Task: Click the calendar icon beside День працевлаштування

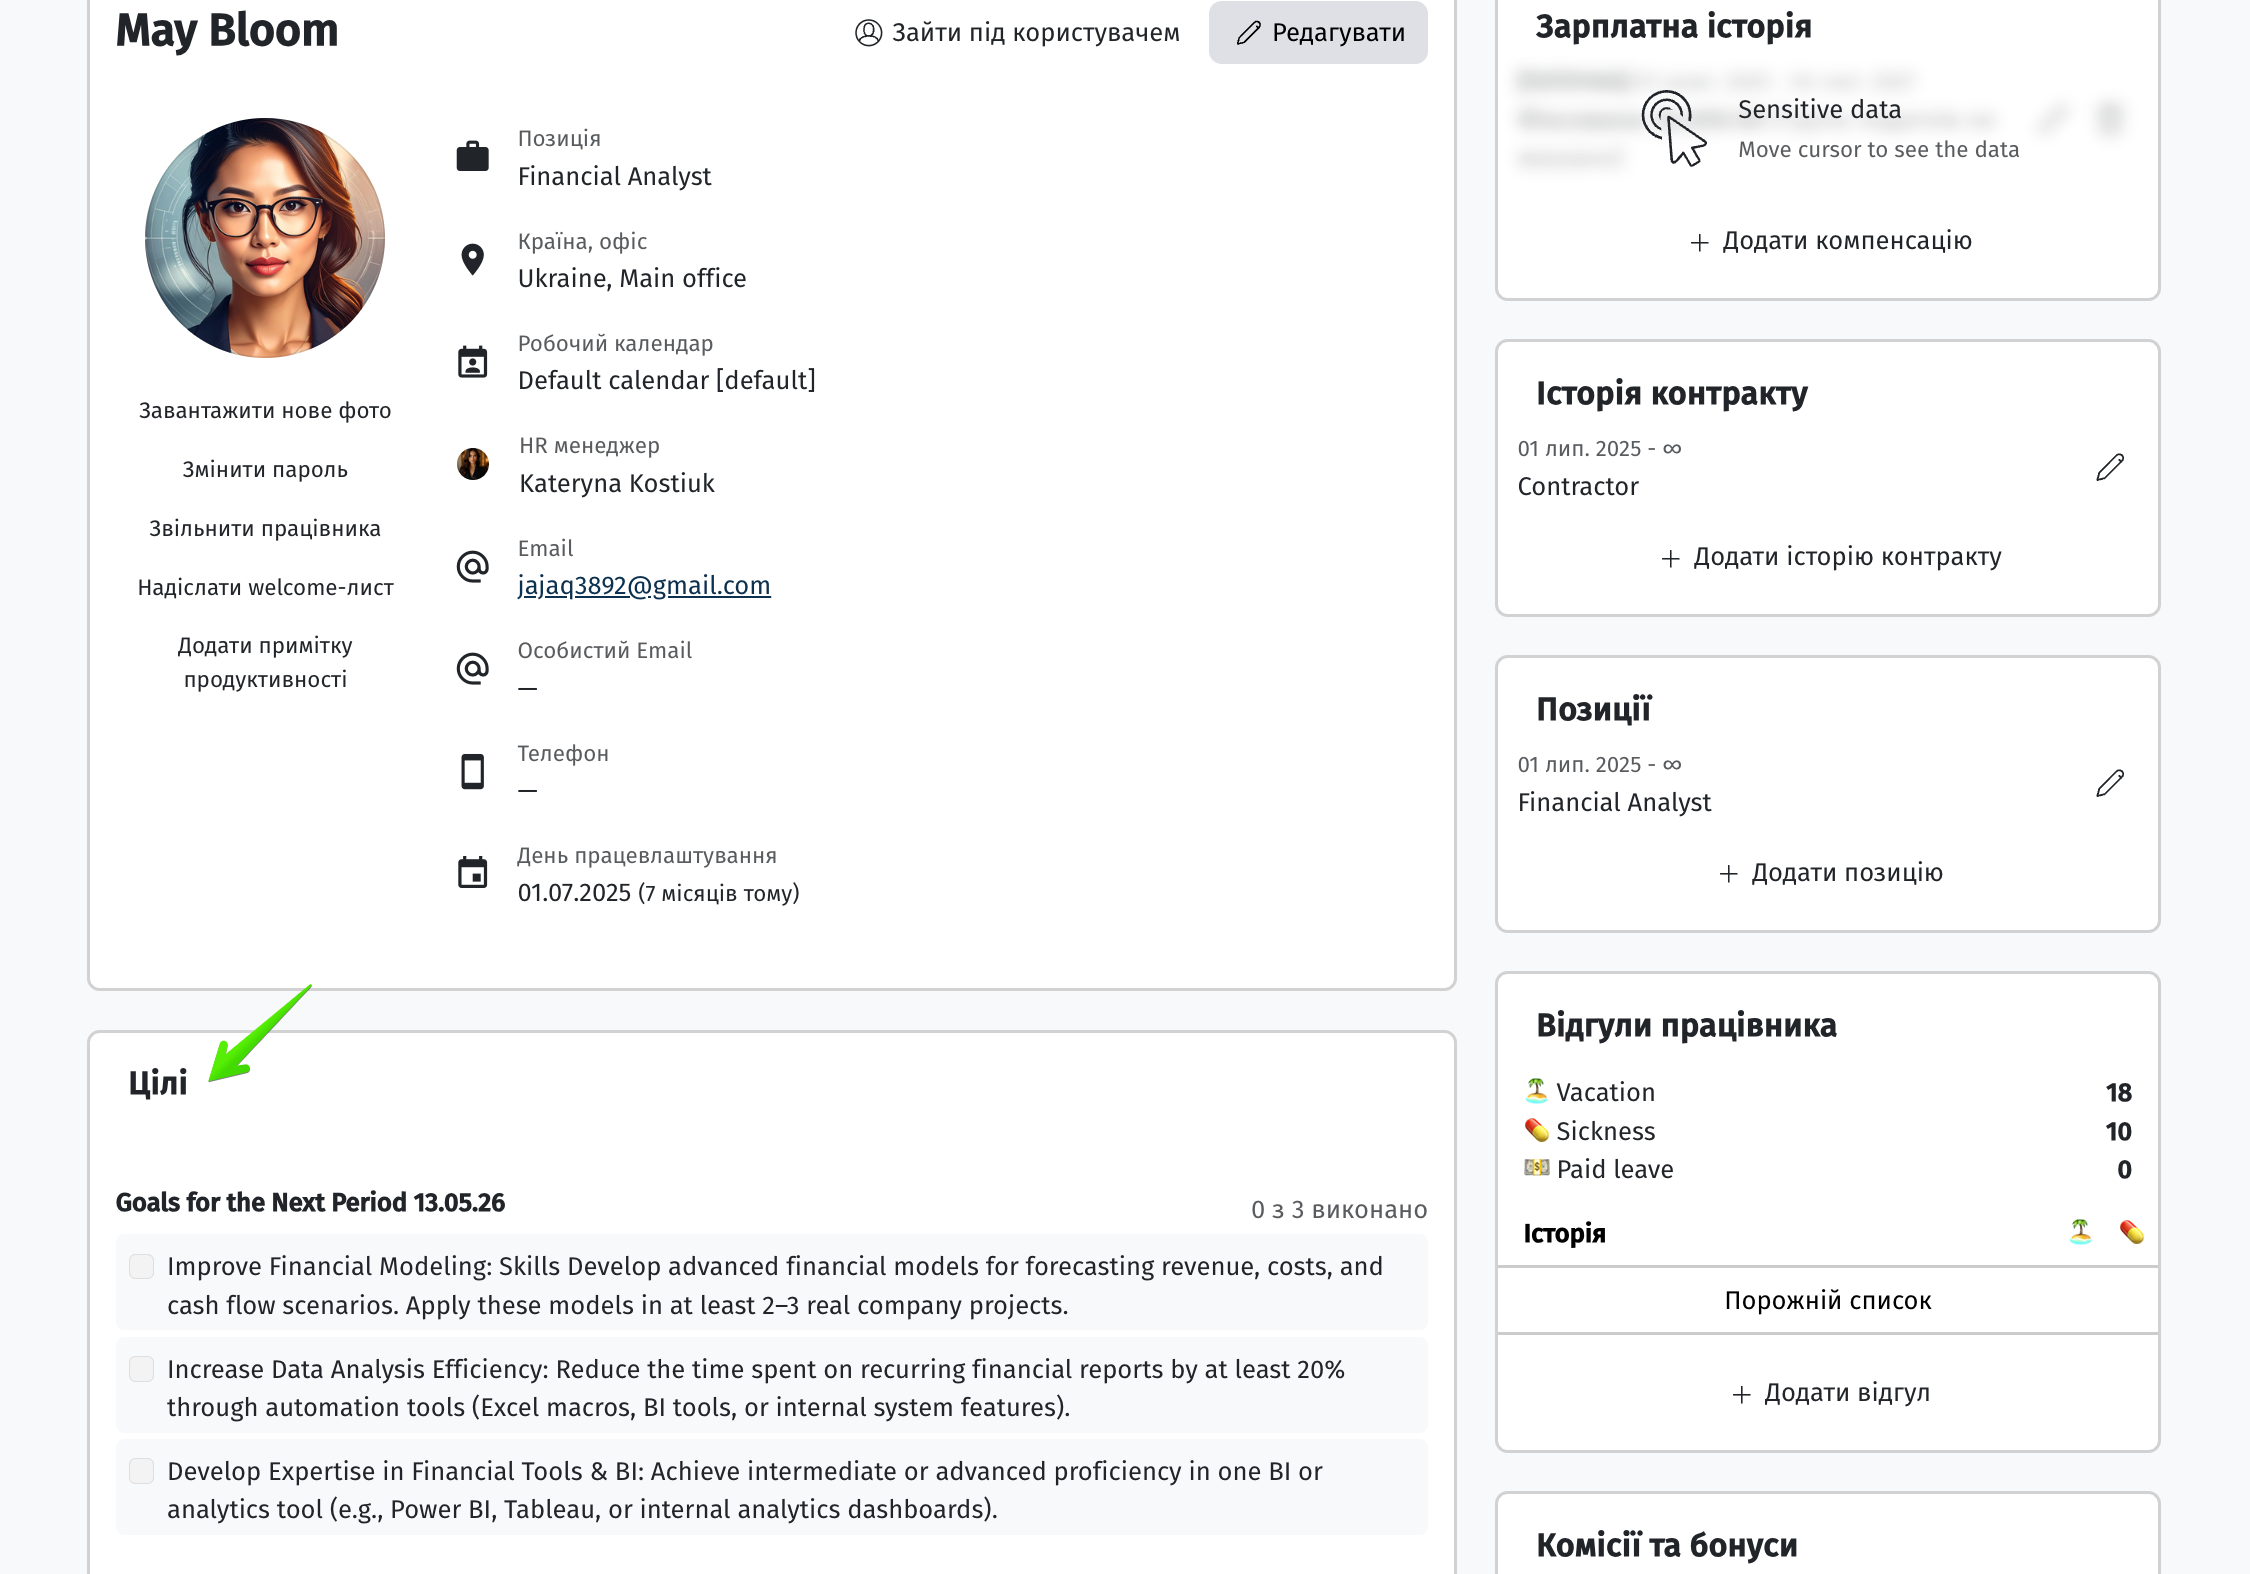Action: tap(472, 873)
